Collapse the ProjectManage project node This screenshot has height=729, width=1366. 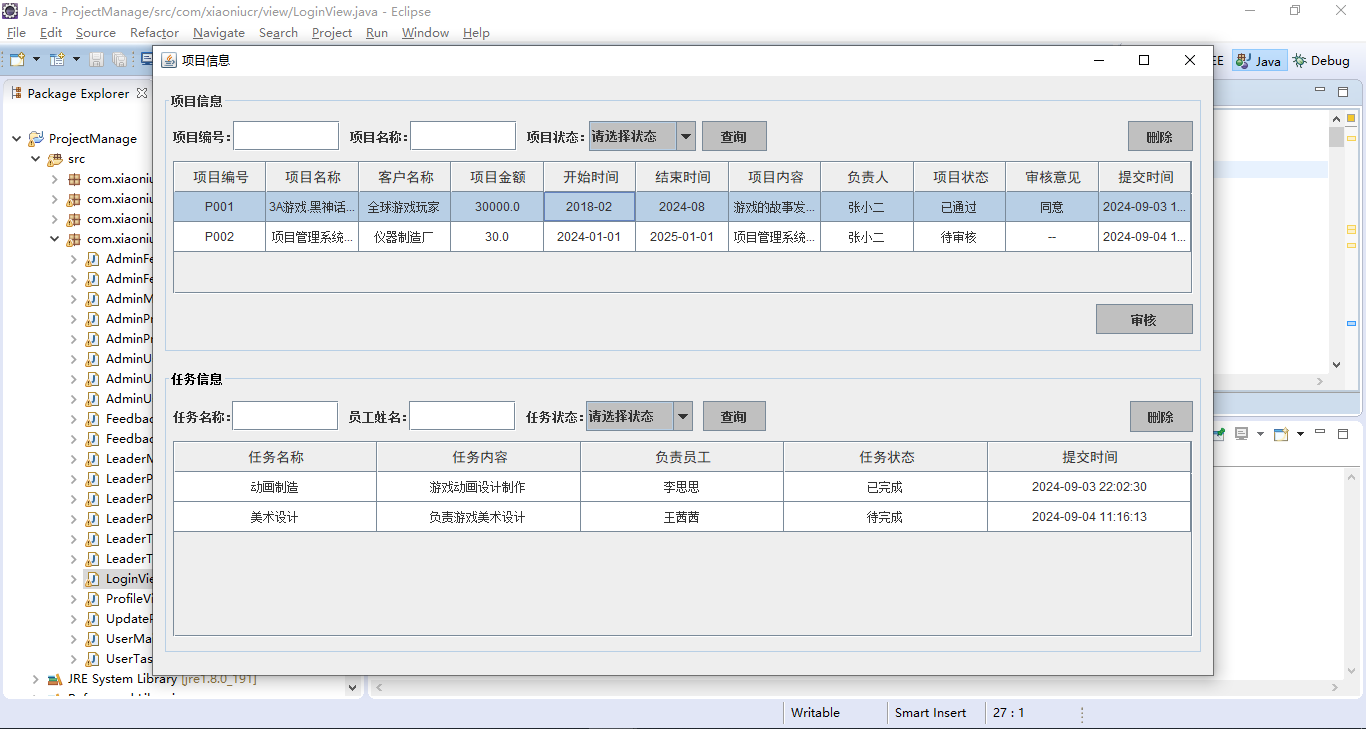tap(17, 139)
